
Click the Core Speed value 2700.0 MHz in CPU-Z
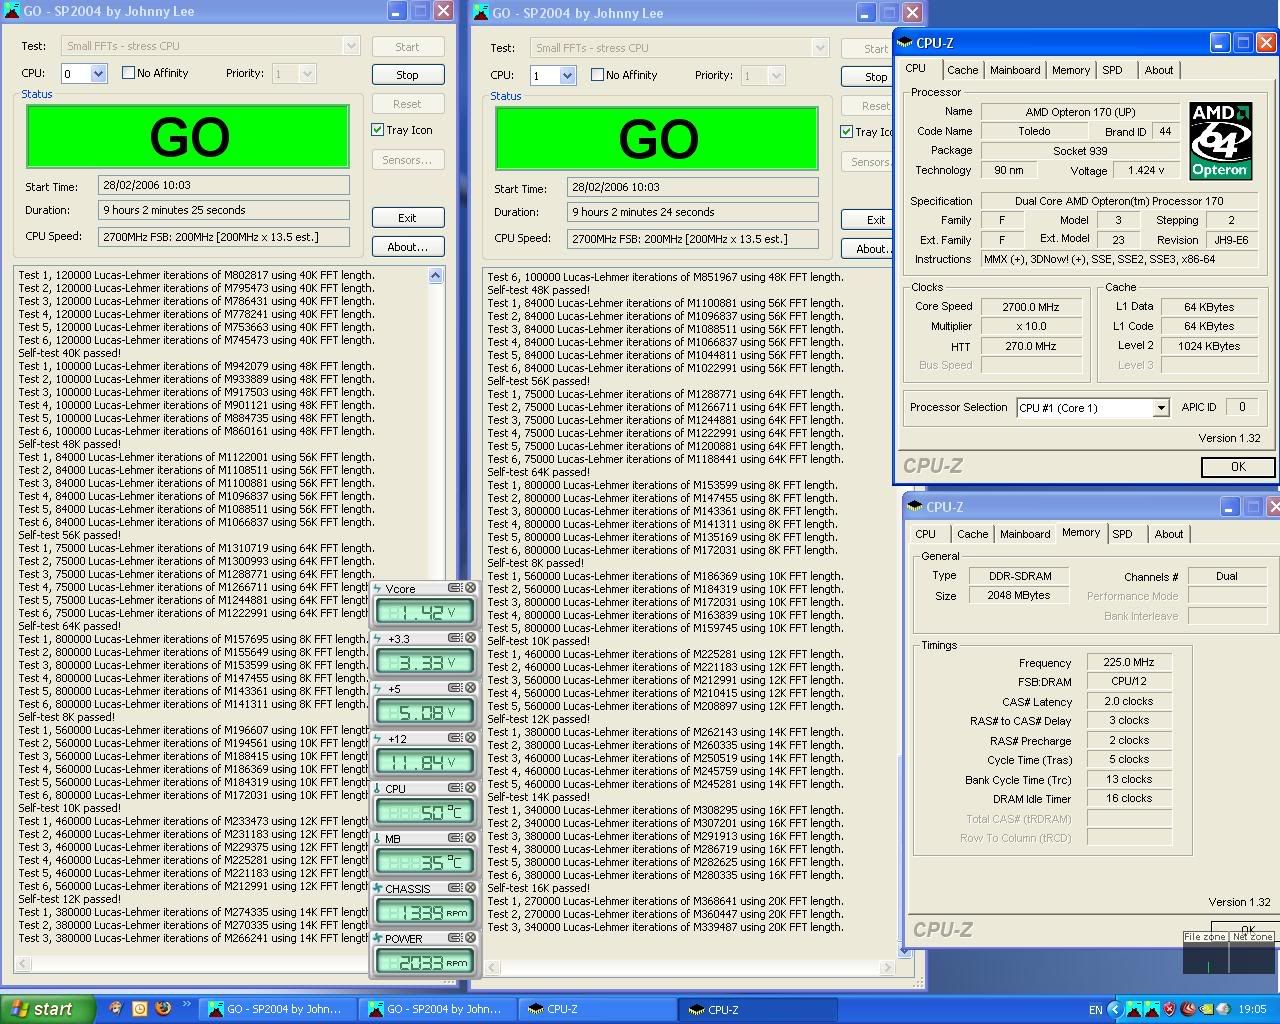[1031, 307]
